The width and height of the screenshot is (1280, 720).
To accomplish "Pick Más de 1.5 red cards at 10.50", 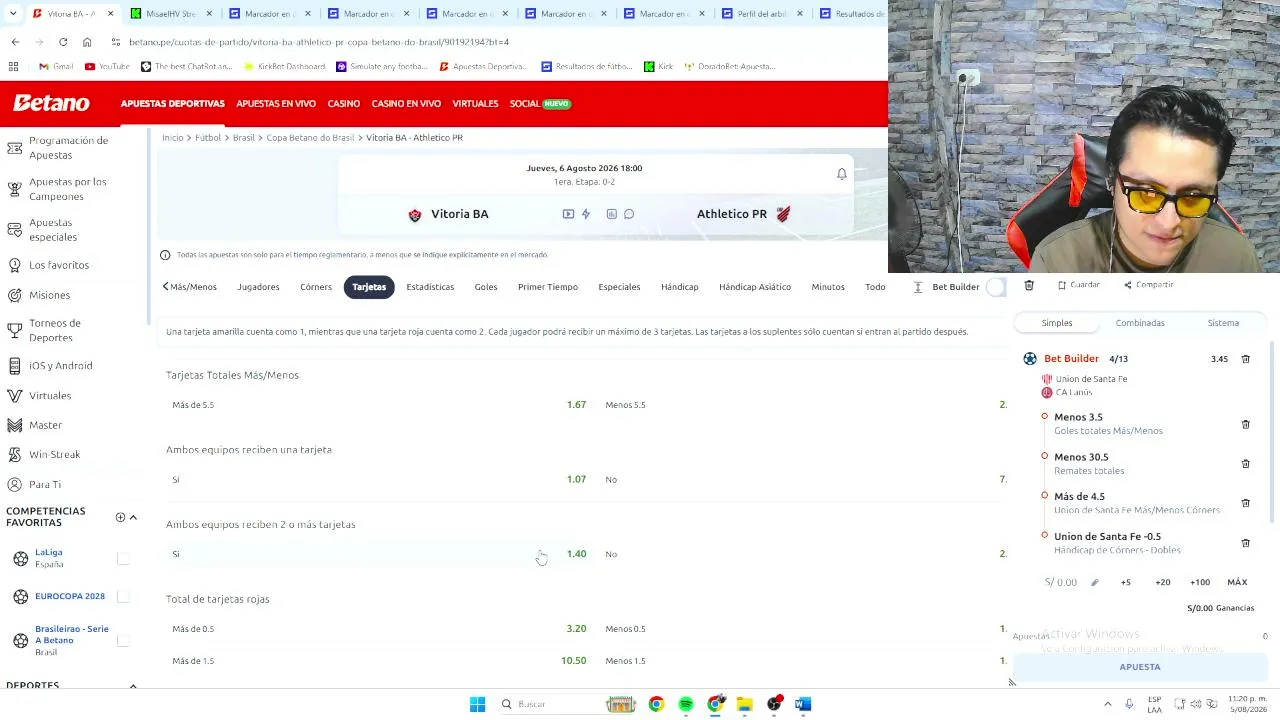I will tap(379, 661).
